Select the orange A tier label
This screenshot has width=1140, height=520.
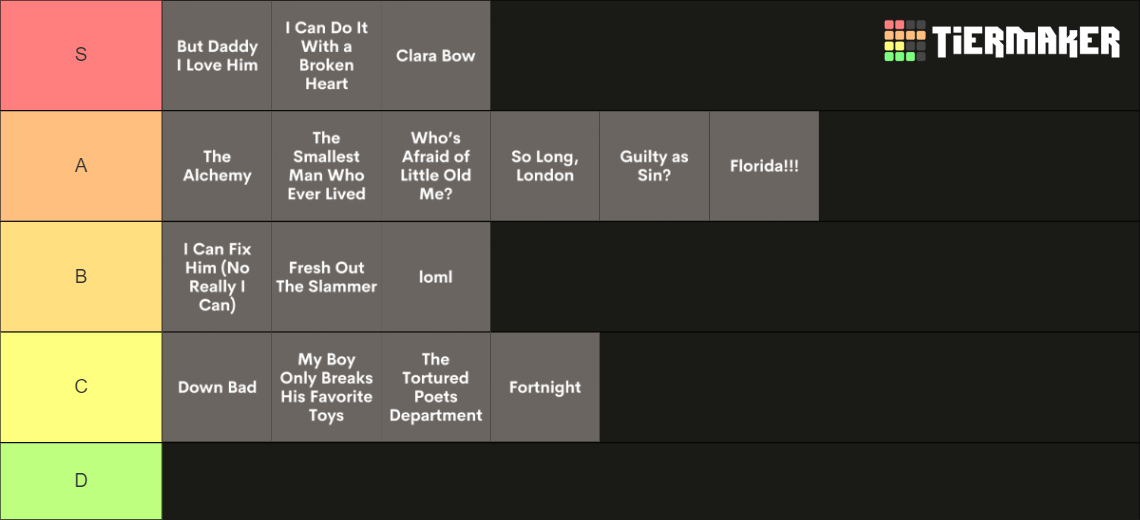point(81,166)
